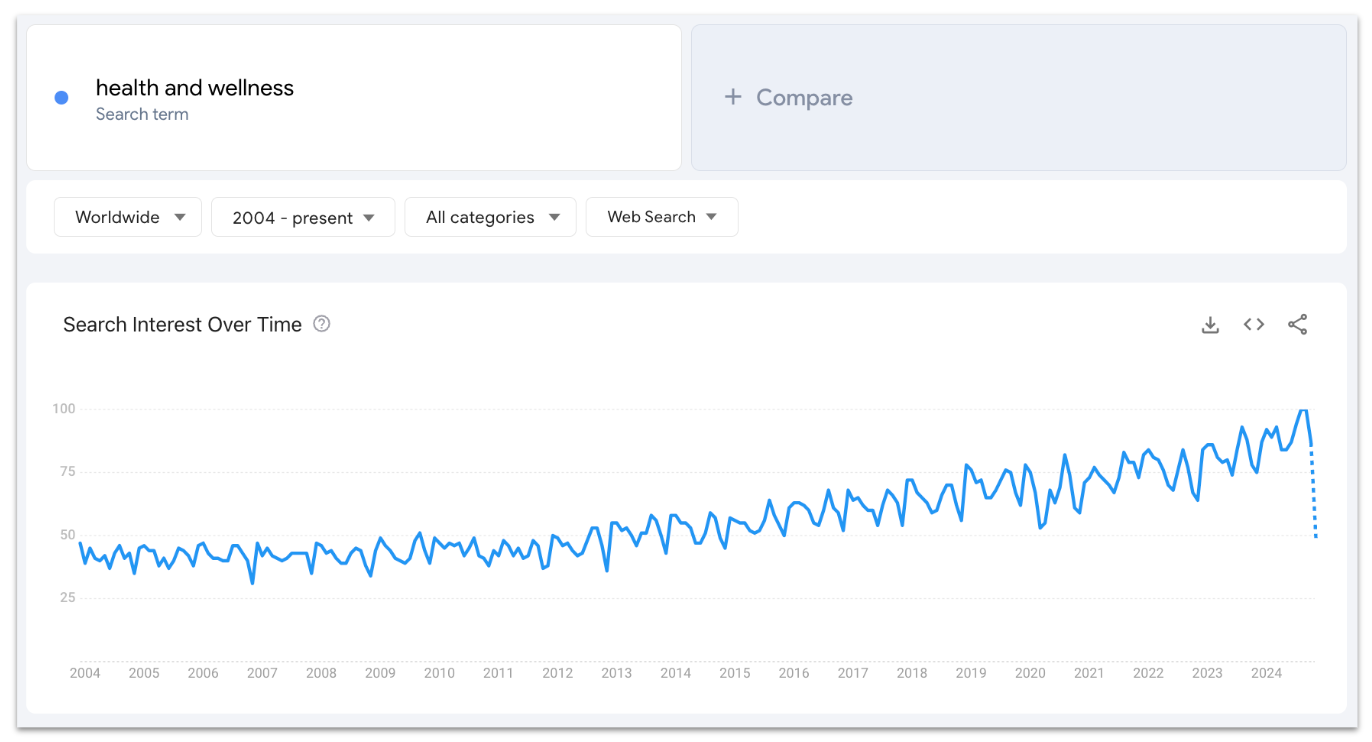Click the 2010 x-axis label
Screen dimensions: 1372x742
pos(439,673)
